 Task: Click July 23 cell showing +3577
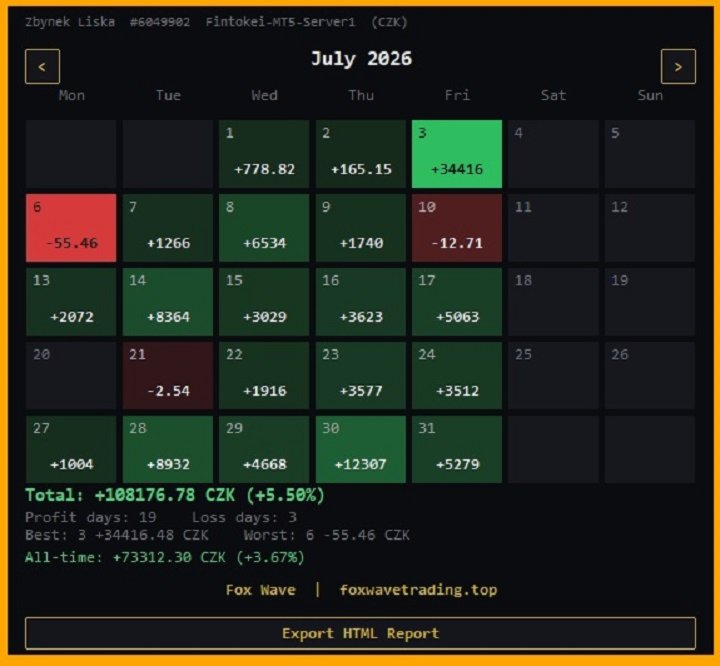tap(360, 375)
